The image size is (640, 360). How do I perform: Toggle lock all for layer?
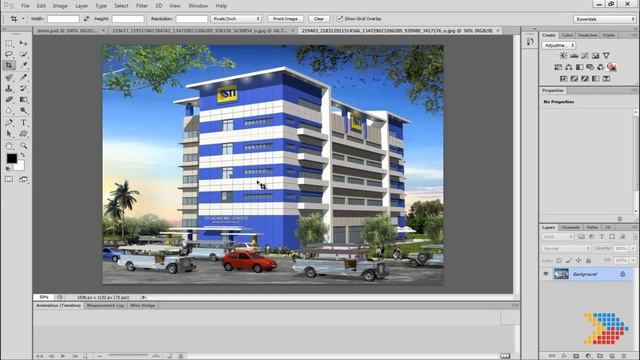coord(588,260)
